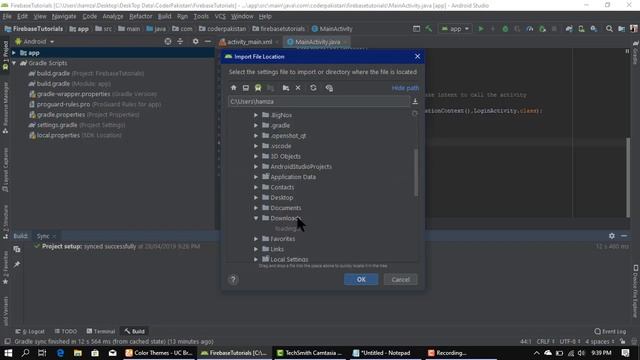640x360 pixels.
Task: Click the Hide path link
Action: [x=405, y=88]
